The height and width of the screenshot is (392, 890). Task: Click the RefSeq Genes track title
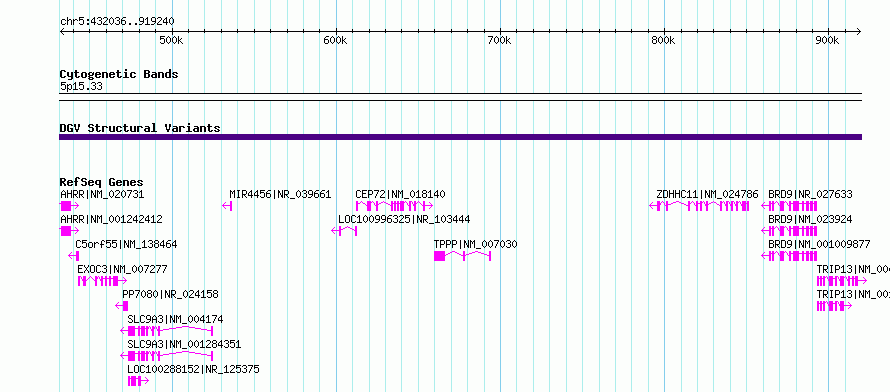pyautogui.click(x=102, y=182)
